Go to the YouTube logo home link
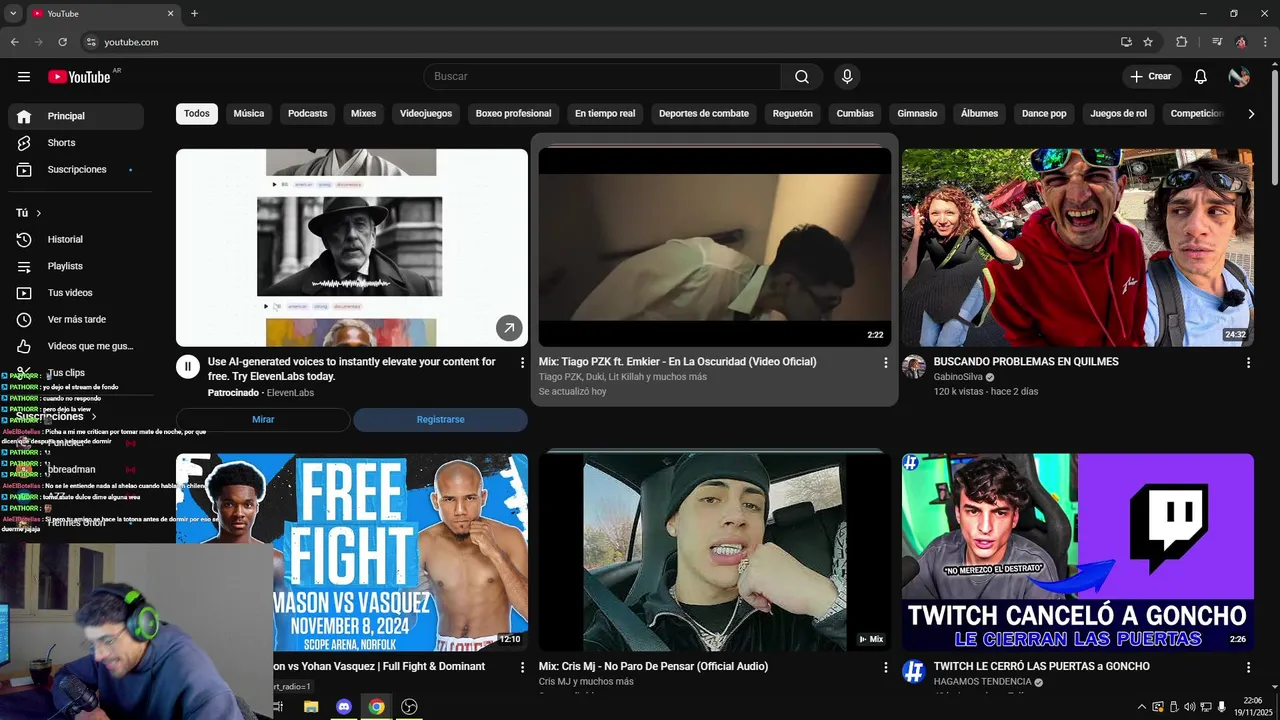1280x720 pixels. tap(79, 77)
